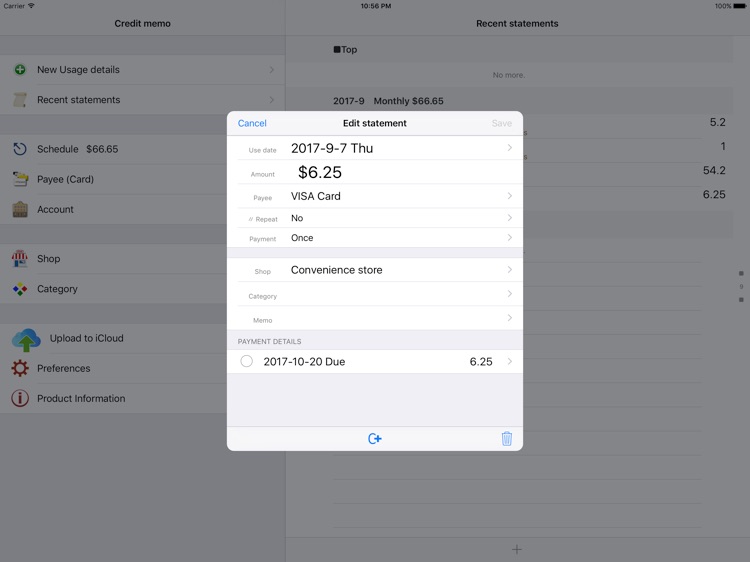Screen dimensions: 750x562
Task: Open Preferences in the sidebar
Action: click(113, 368)
